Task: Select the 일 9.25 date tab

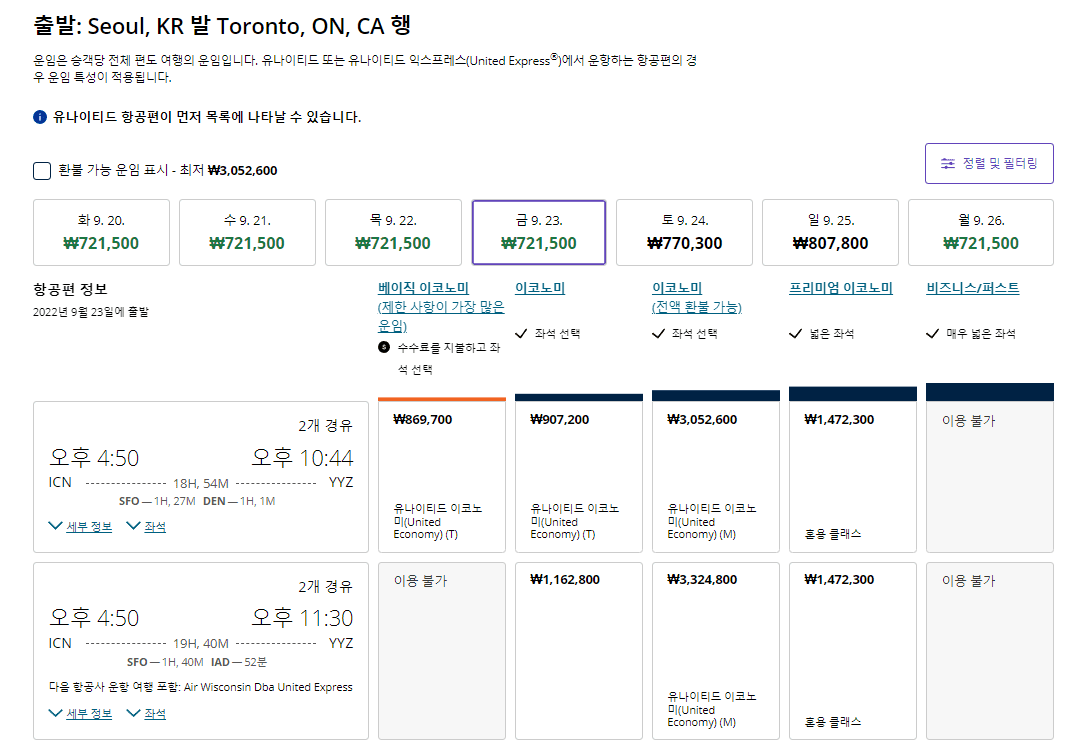Action: click(x=831, y=232)
